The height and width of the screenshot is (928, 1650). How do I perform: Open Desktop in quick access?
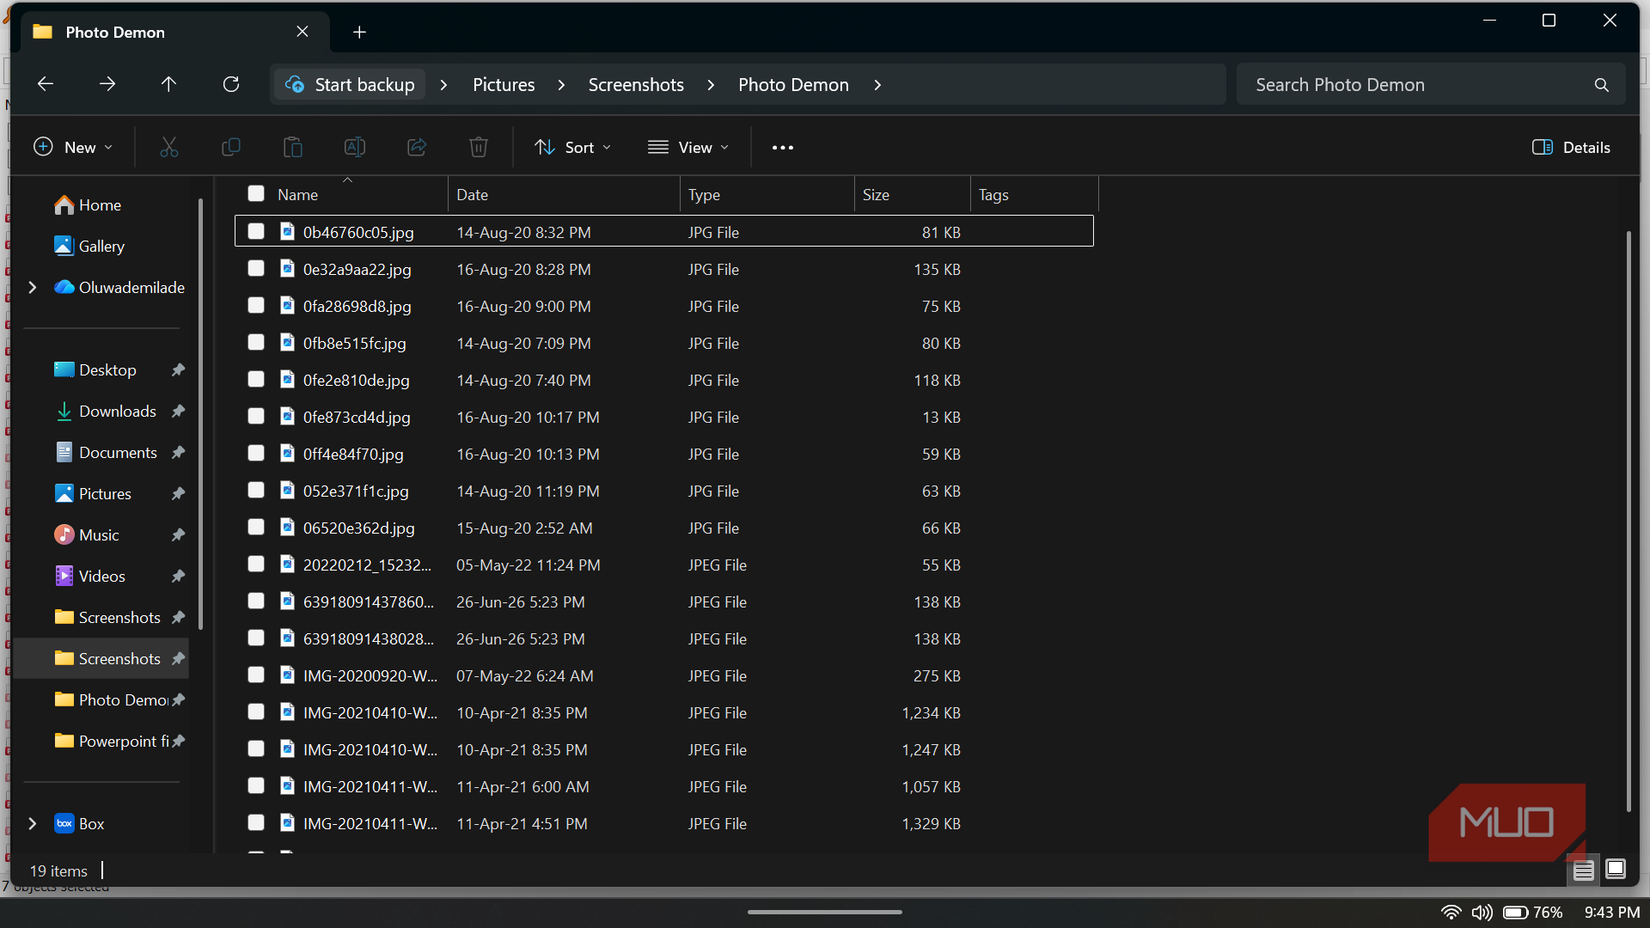[x=96, y=370]
